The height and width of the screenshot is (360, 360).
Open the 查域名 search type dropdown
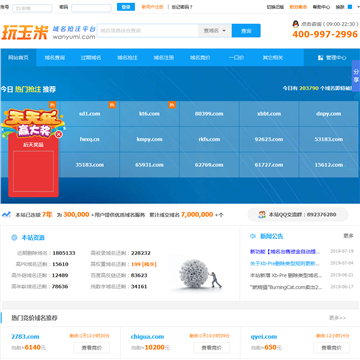[215, 31]
